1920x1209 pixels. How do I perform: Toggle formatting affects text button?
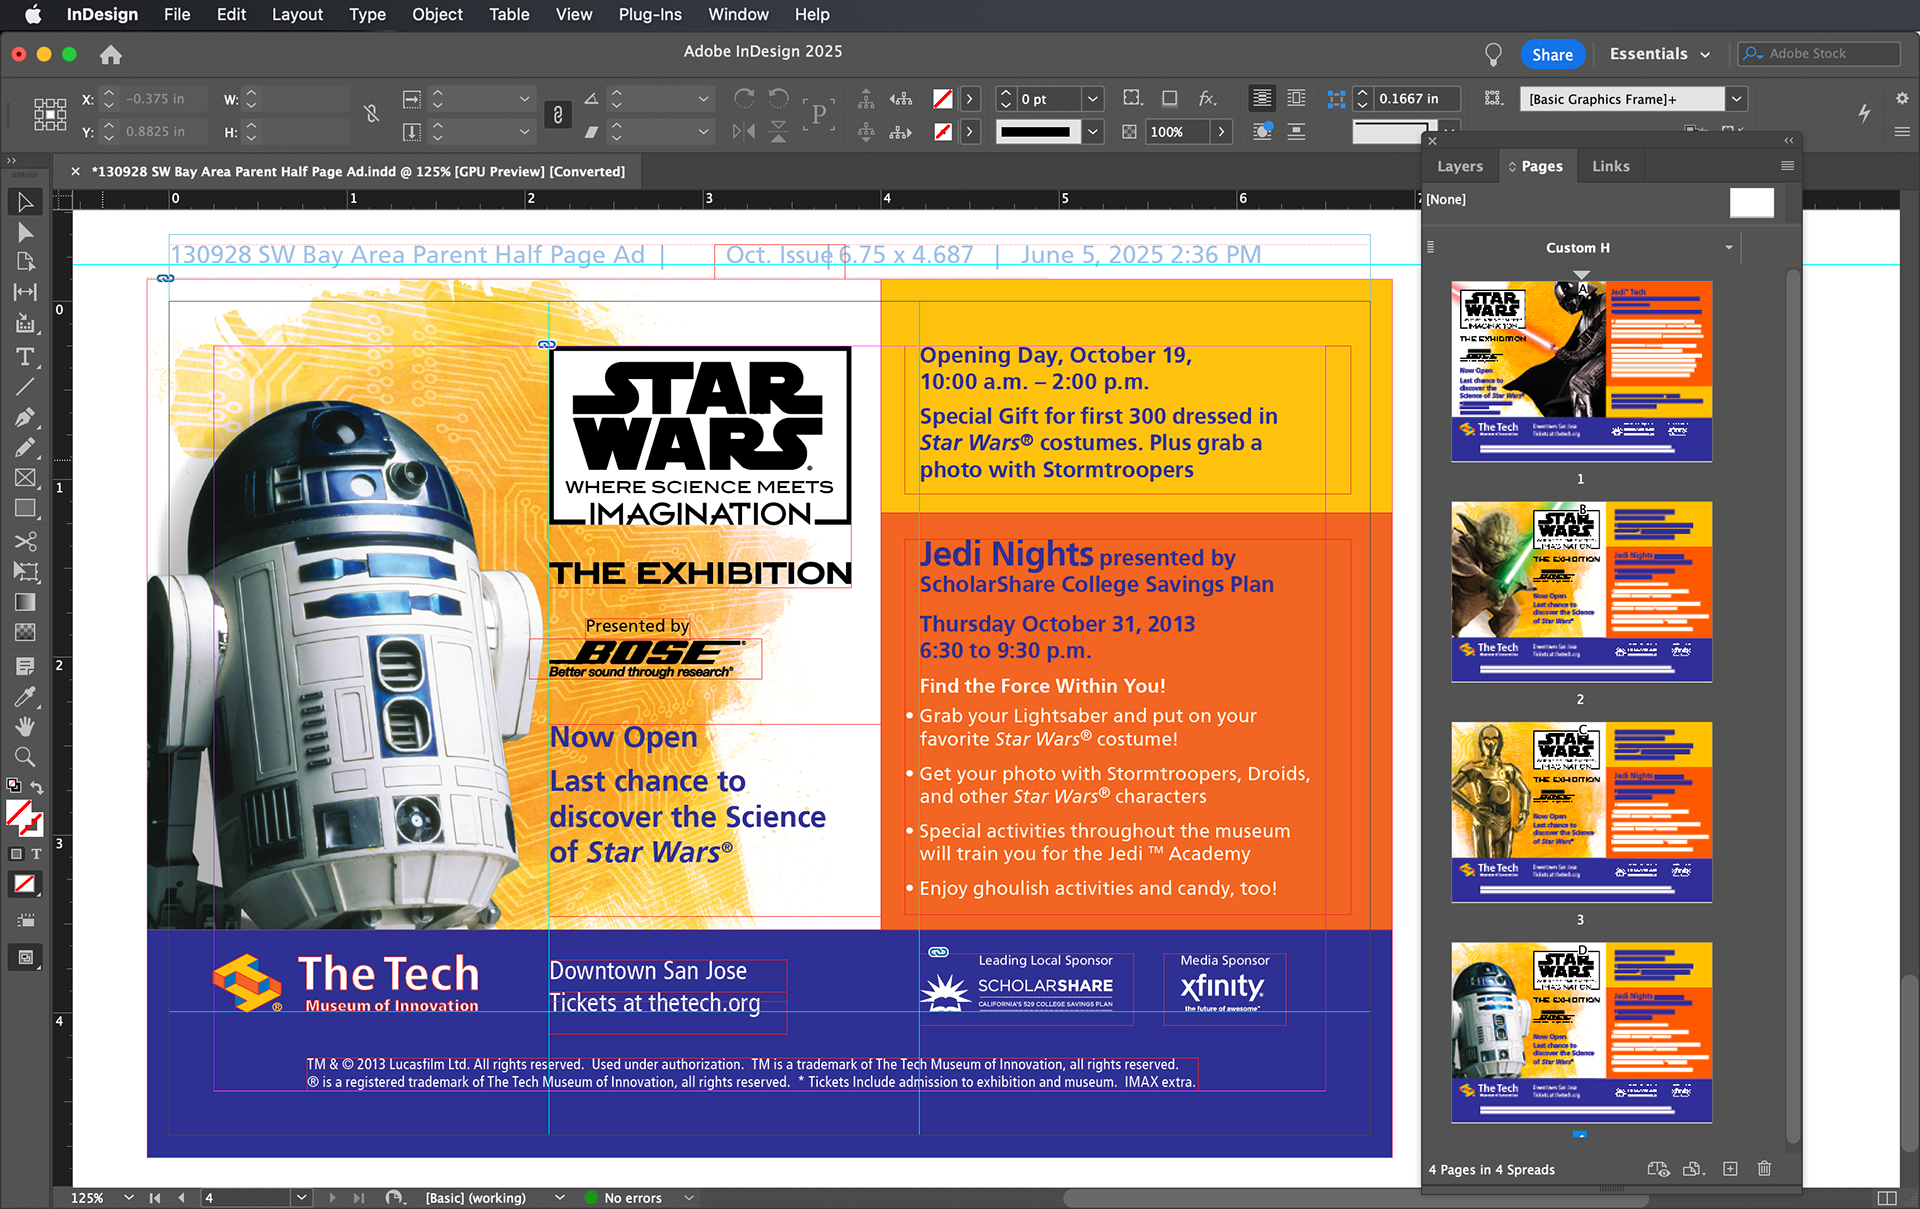coord(36,854)
